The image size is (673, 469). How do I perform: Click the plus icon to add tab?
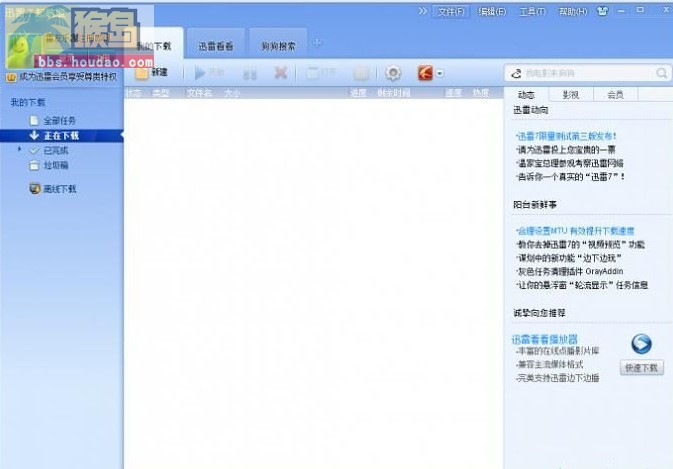(318, 43)
